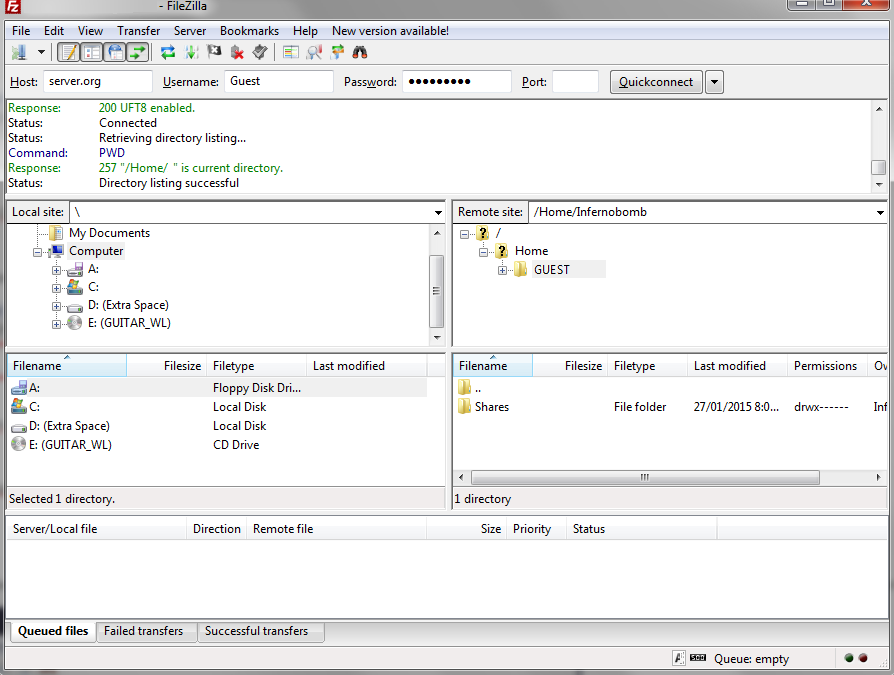
Task: Select the Shares folder in remote list
Action: pyautogui.click(x=491, y=407)
